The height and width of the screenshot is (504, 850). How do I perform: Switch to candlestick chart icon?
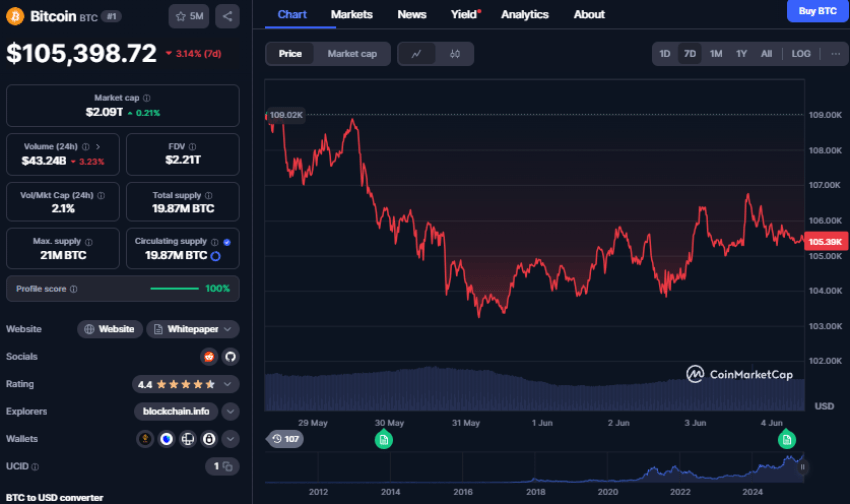pos(455,54)
